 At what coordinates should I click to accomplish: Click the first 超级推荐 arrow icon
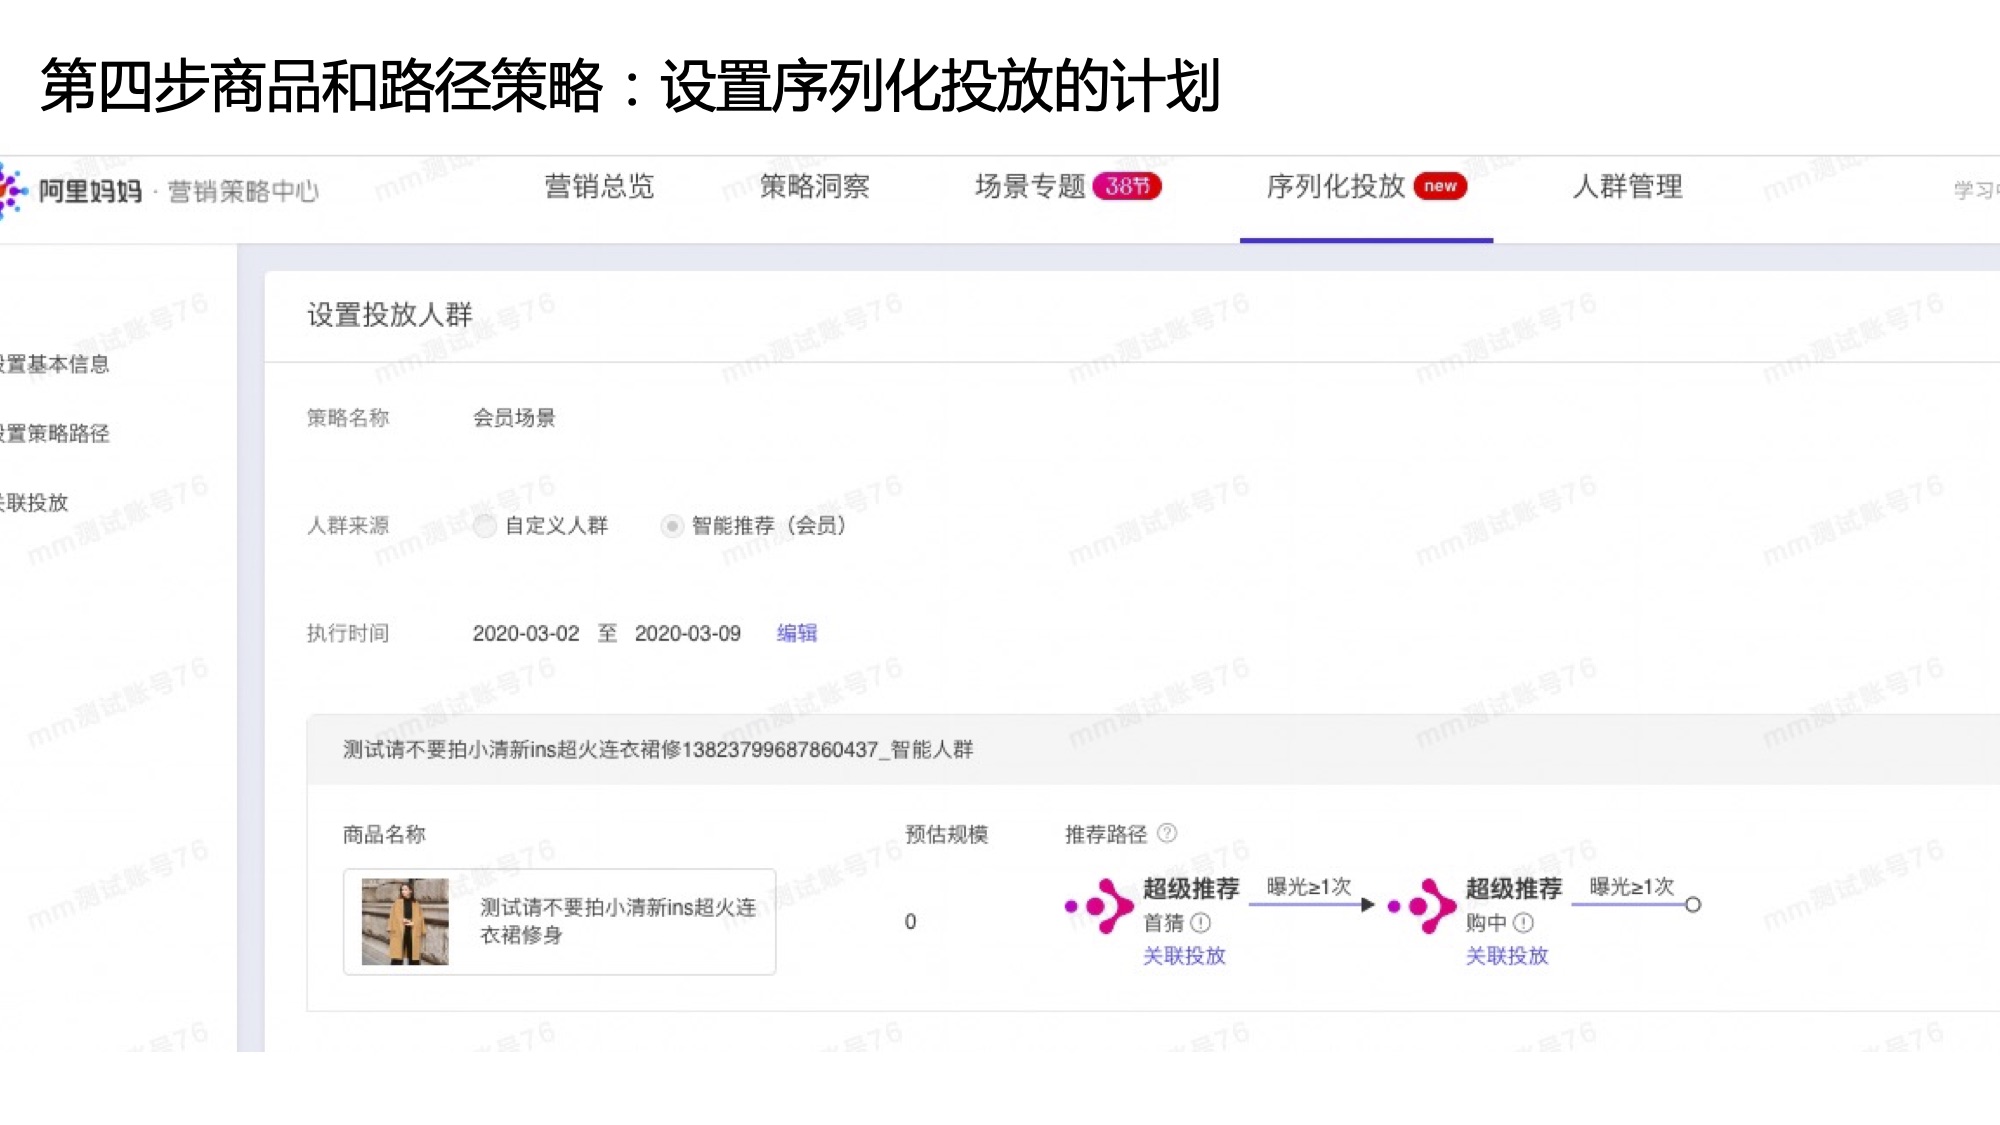tap(1102, 906)
